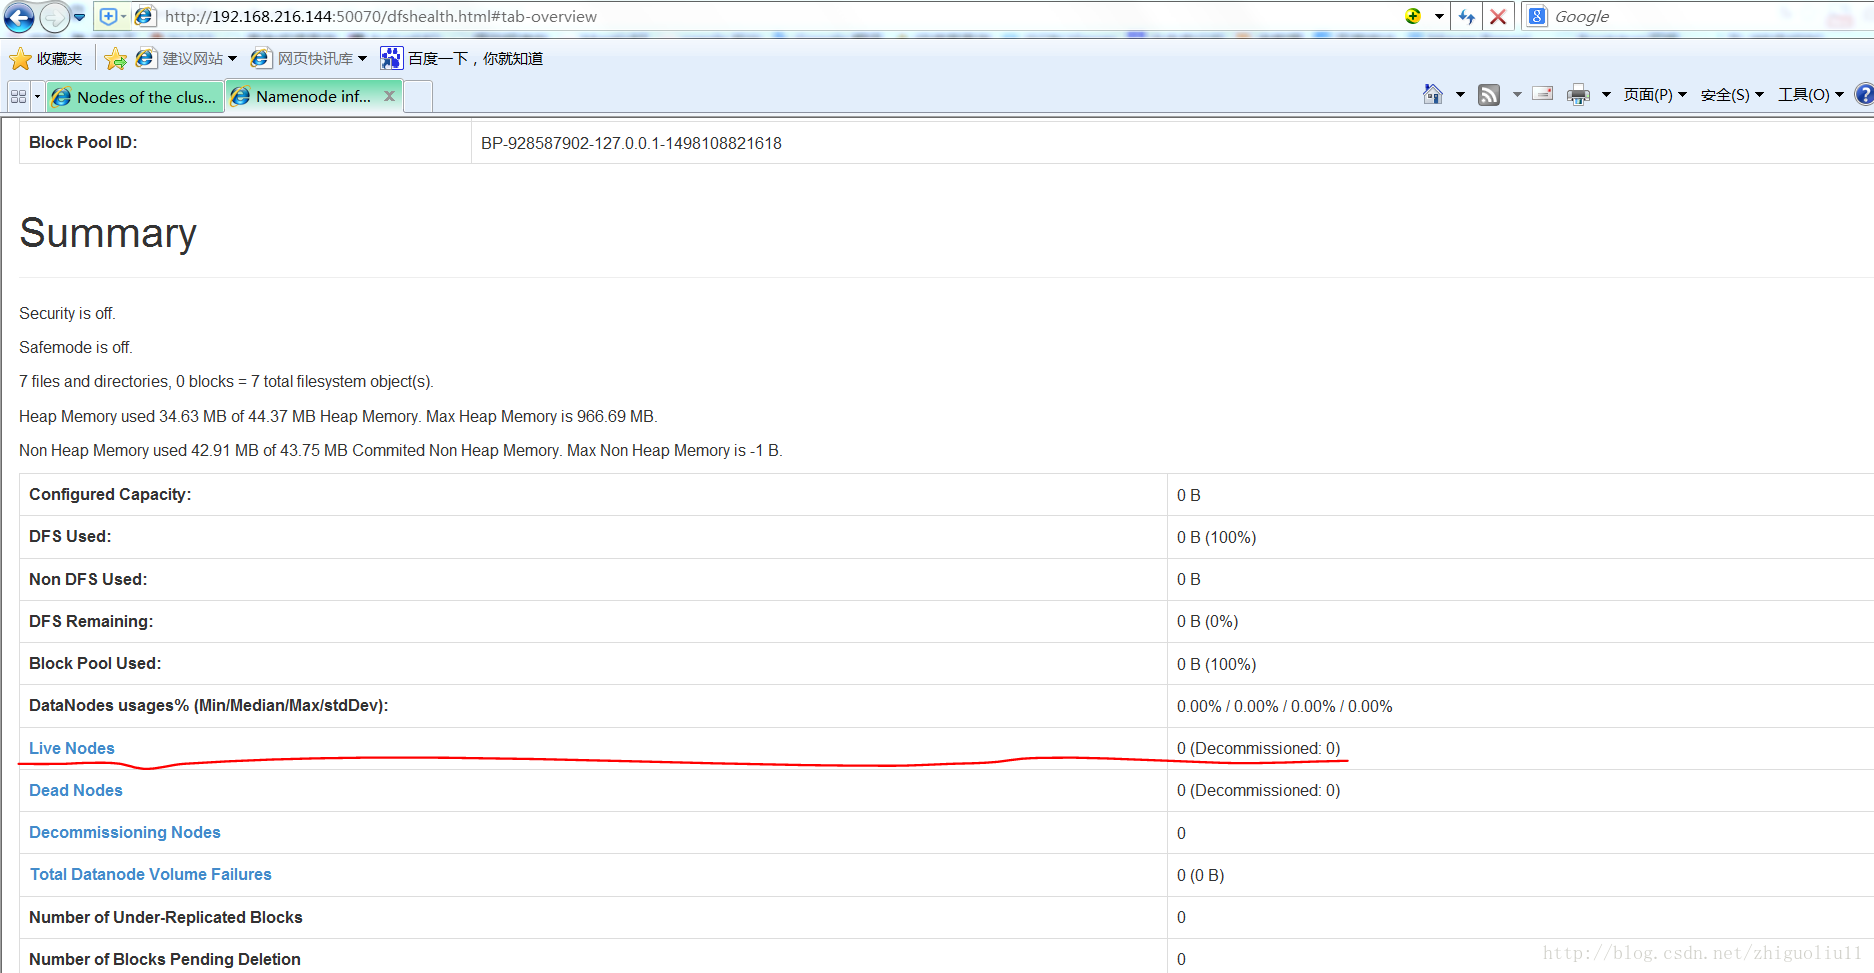Click the Google search provider icon

click(1537, 17)
